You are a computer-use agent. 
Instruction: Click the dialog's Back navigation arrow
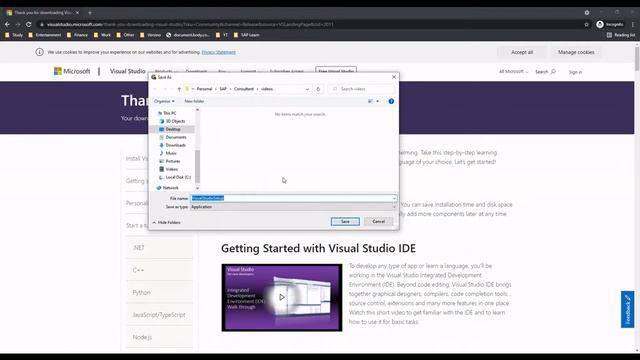pos(155,89)
